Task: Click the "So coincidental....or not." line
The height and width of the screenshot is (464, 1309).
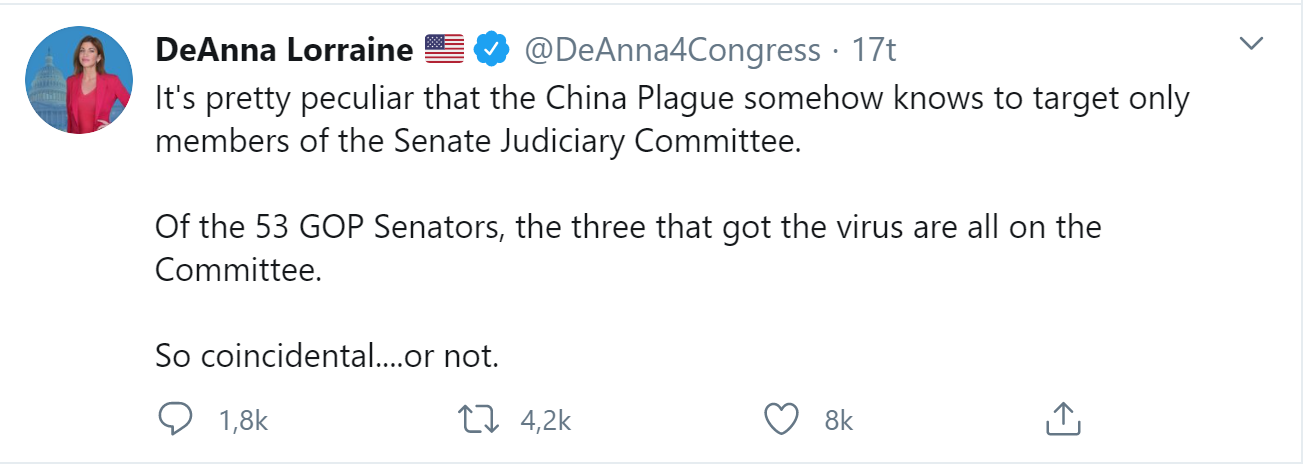Action: (x=327, y=355)
